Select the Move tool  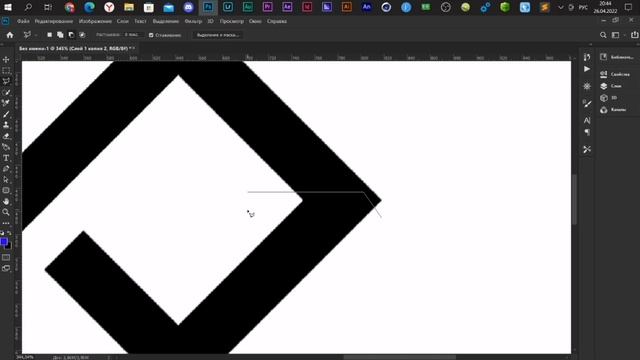pos(6,60)
